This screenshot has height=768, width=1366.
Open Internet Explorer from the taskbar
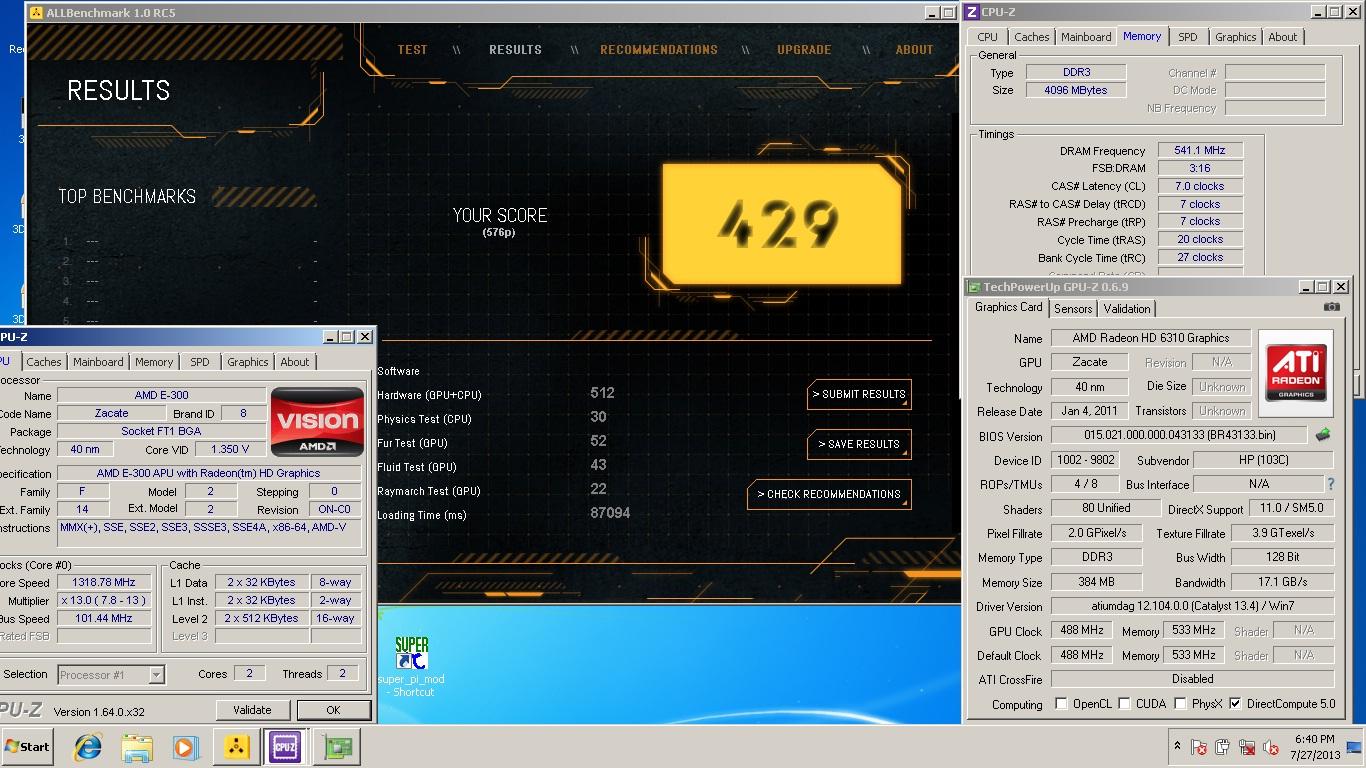click(x=88, y=746)
